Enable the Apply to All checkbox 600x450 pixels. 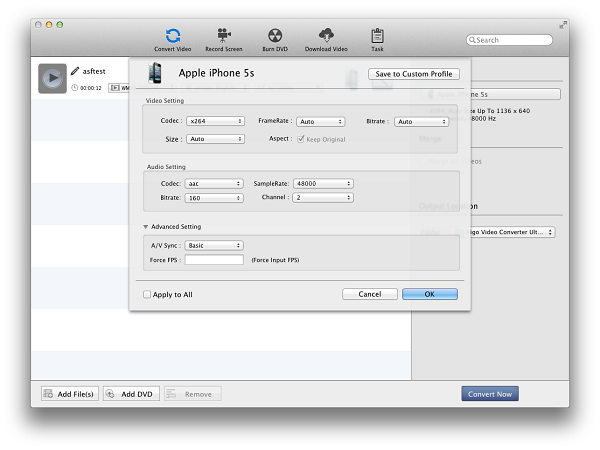(x=147, y=294)
